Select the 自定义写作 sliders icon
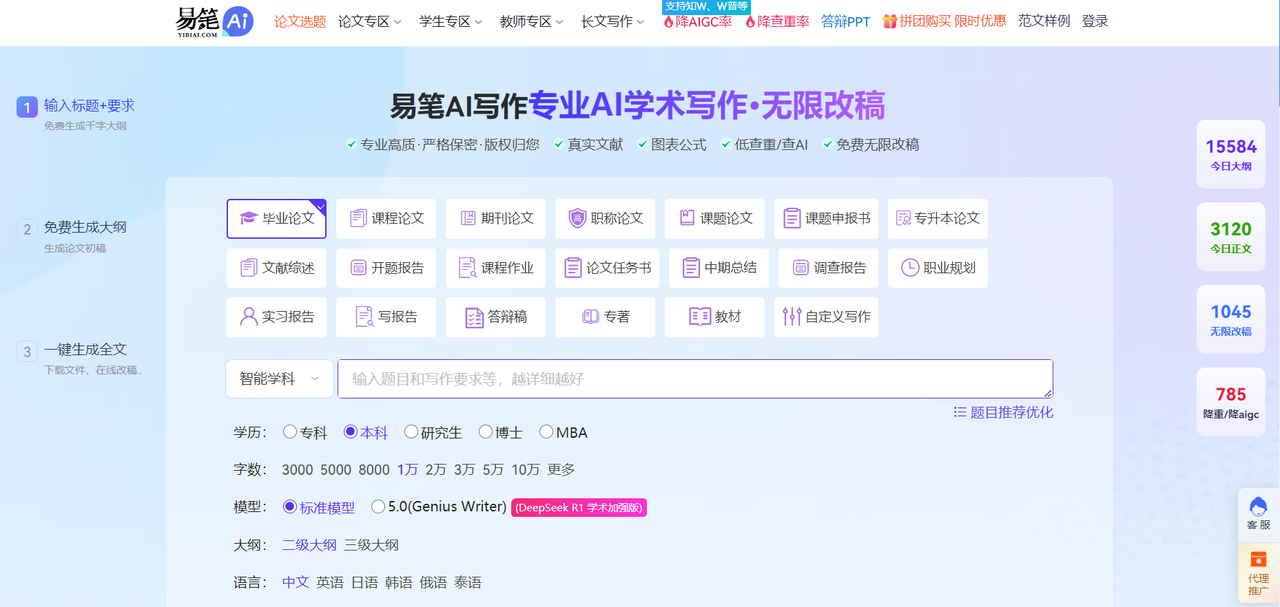The image size is (1280, 607). (x=792, y=317)
